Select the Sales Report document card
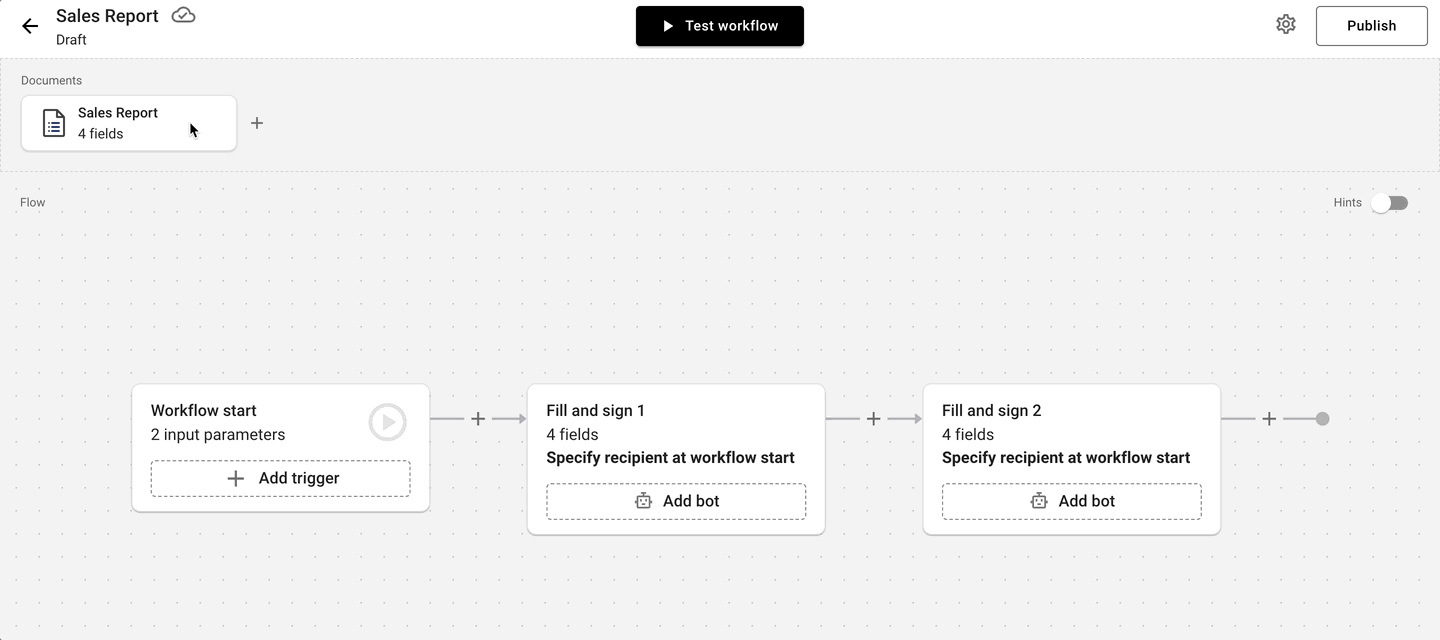The image size is (1440, 640). point(128,122)
